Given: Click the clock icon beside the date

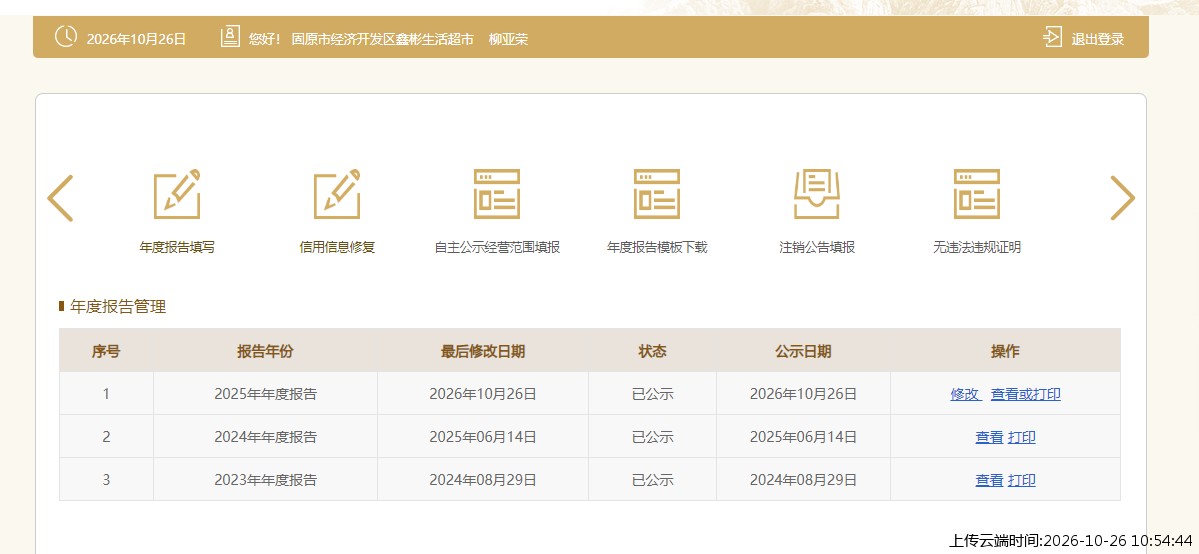Looking at the screenshot, I should pos(66,36).
